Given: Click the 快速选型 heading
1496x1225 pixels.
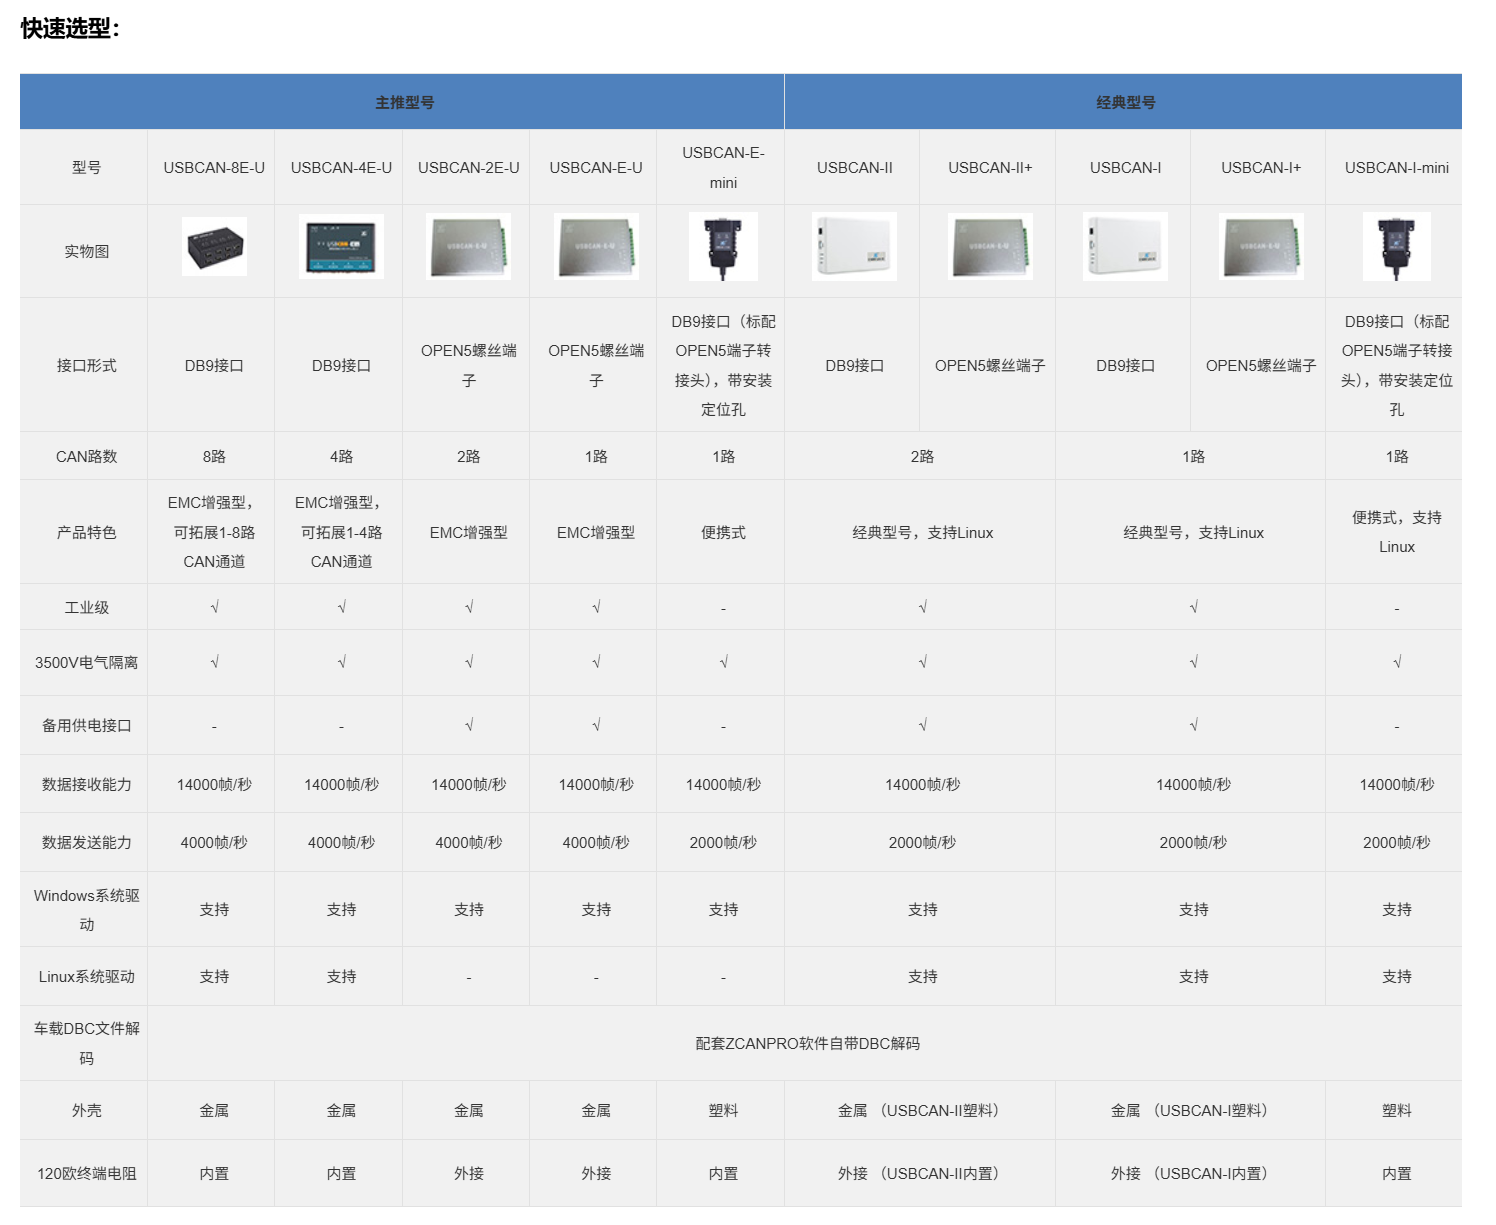Looking at the screenshot, I should [70, 28].
